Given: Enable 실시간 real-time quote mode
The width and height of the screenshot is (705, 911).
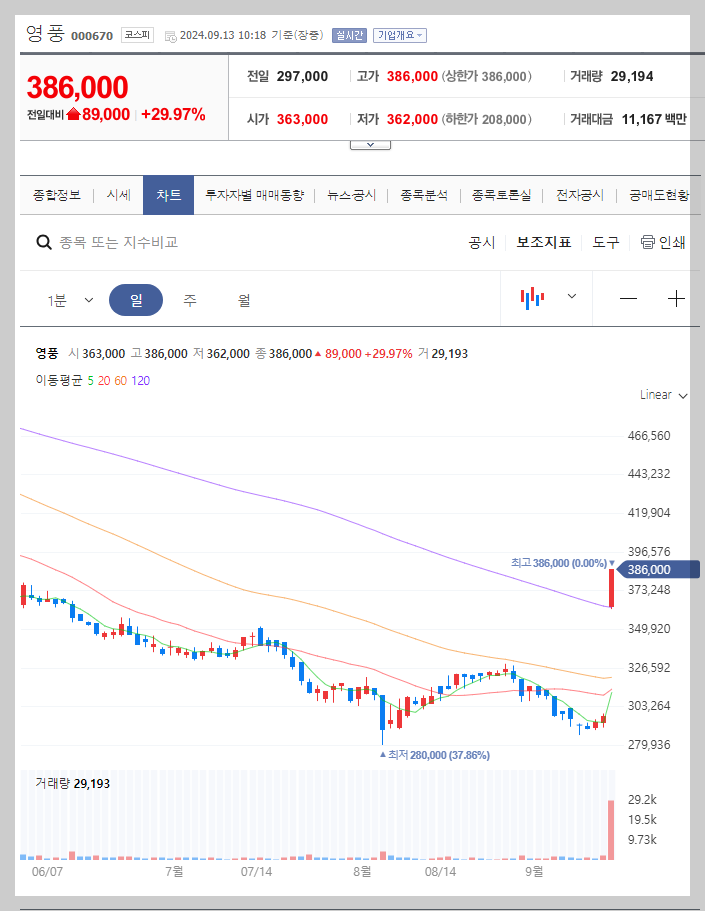Looking at the screenshot, I should 348,34.
